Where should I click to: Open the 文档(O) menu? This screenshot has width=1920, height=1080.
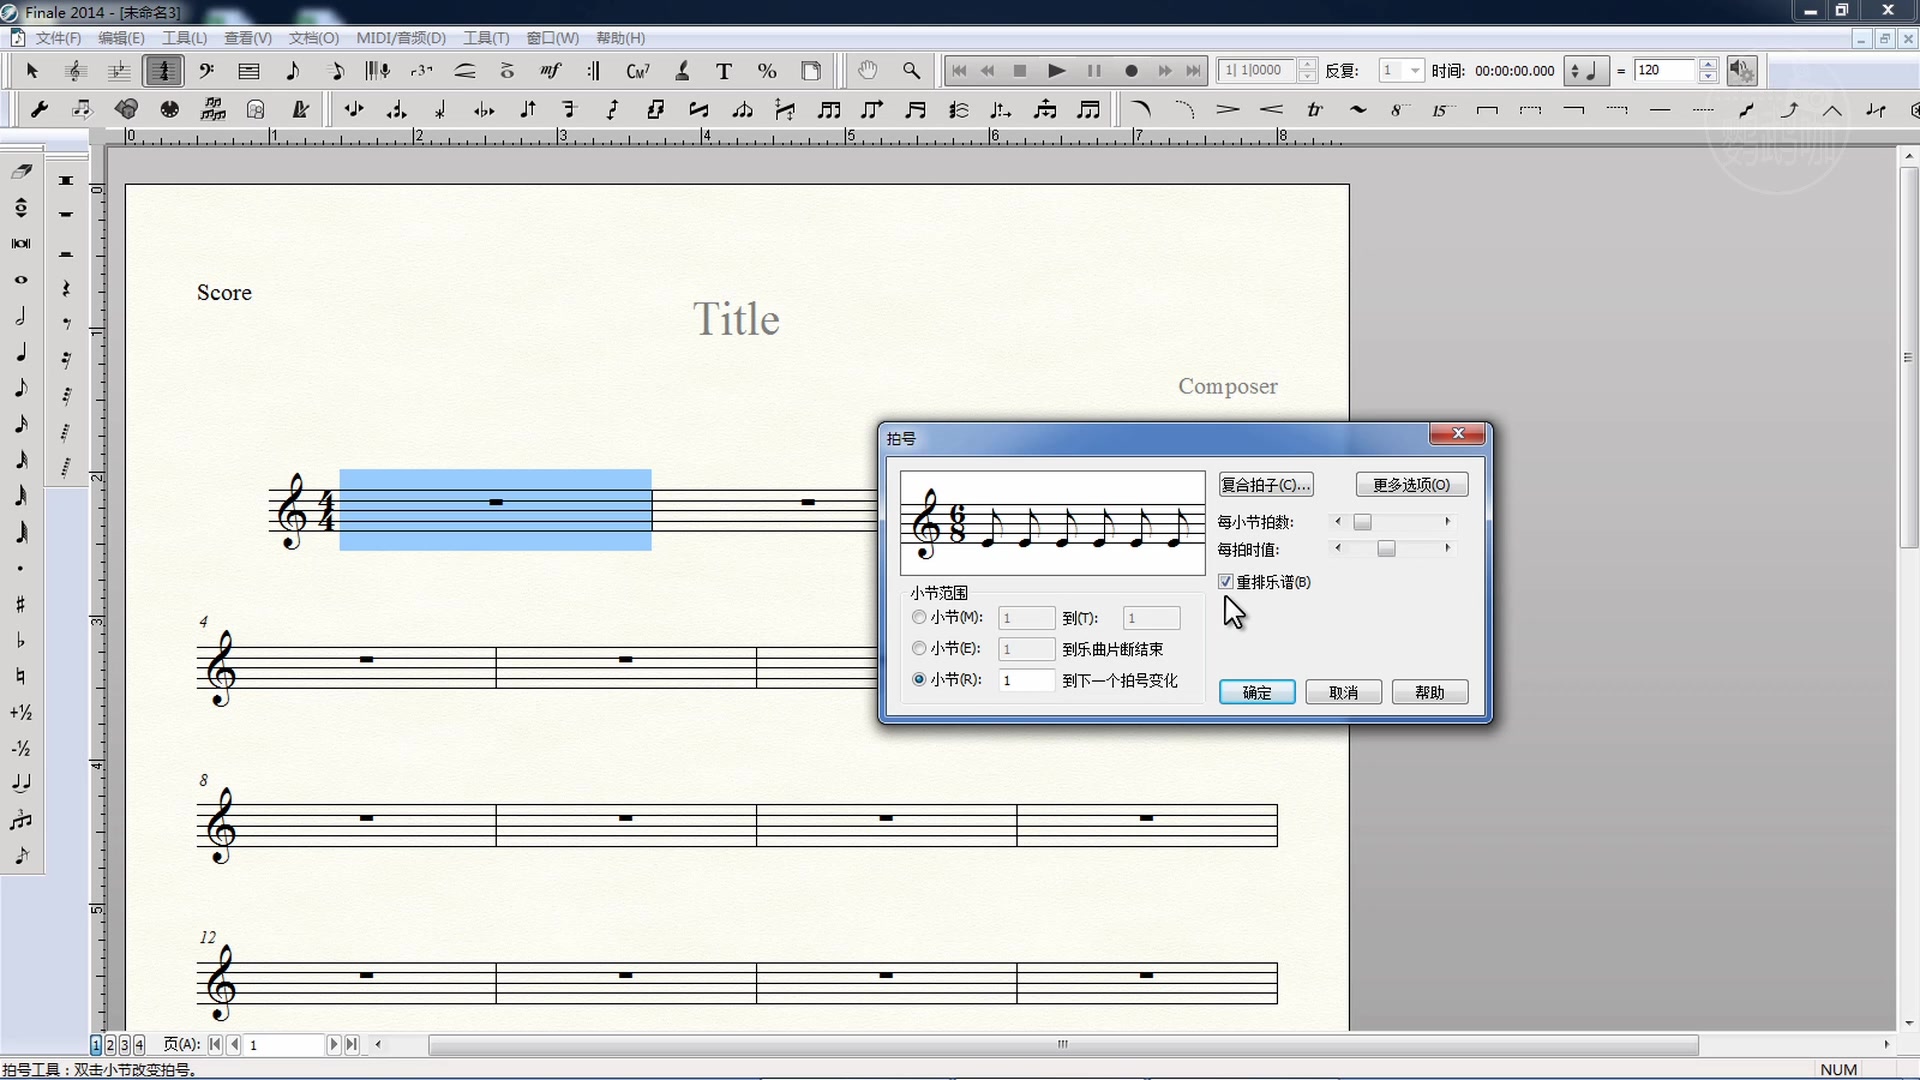(313, 38)
